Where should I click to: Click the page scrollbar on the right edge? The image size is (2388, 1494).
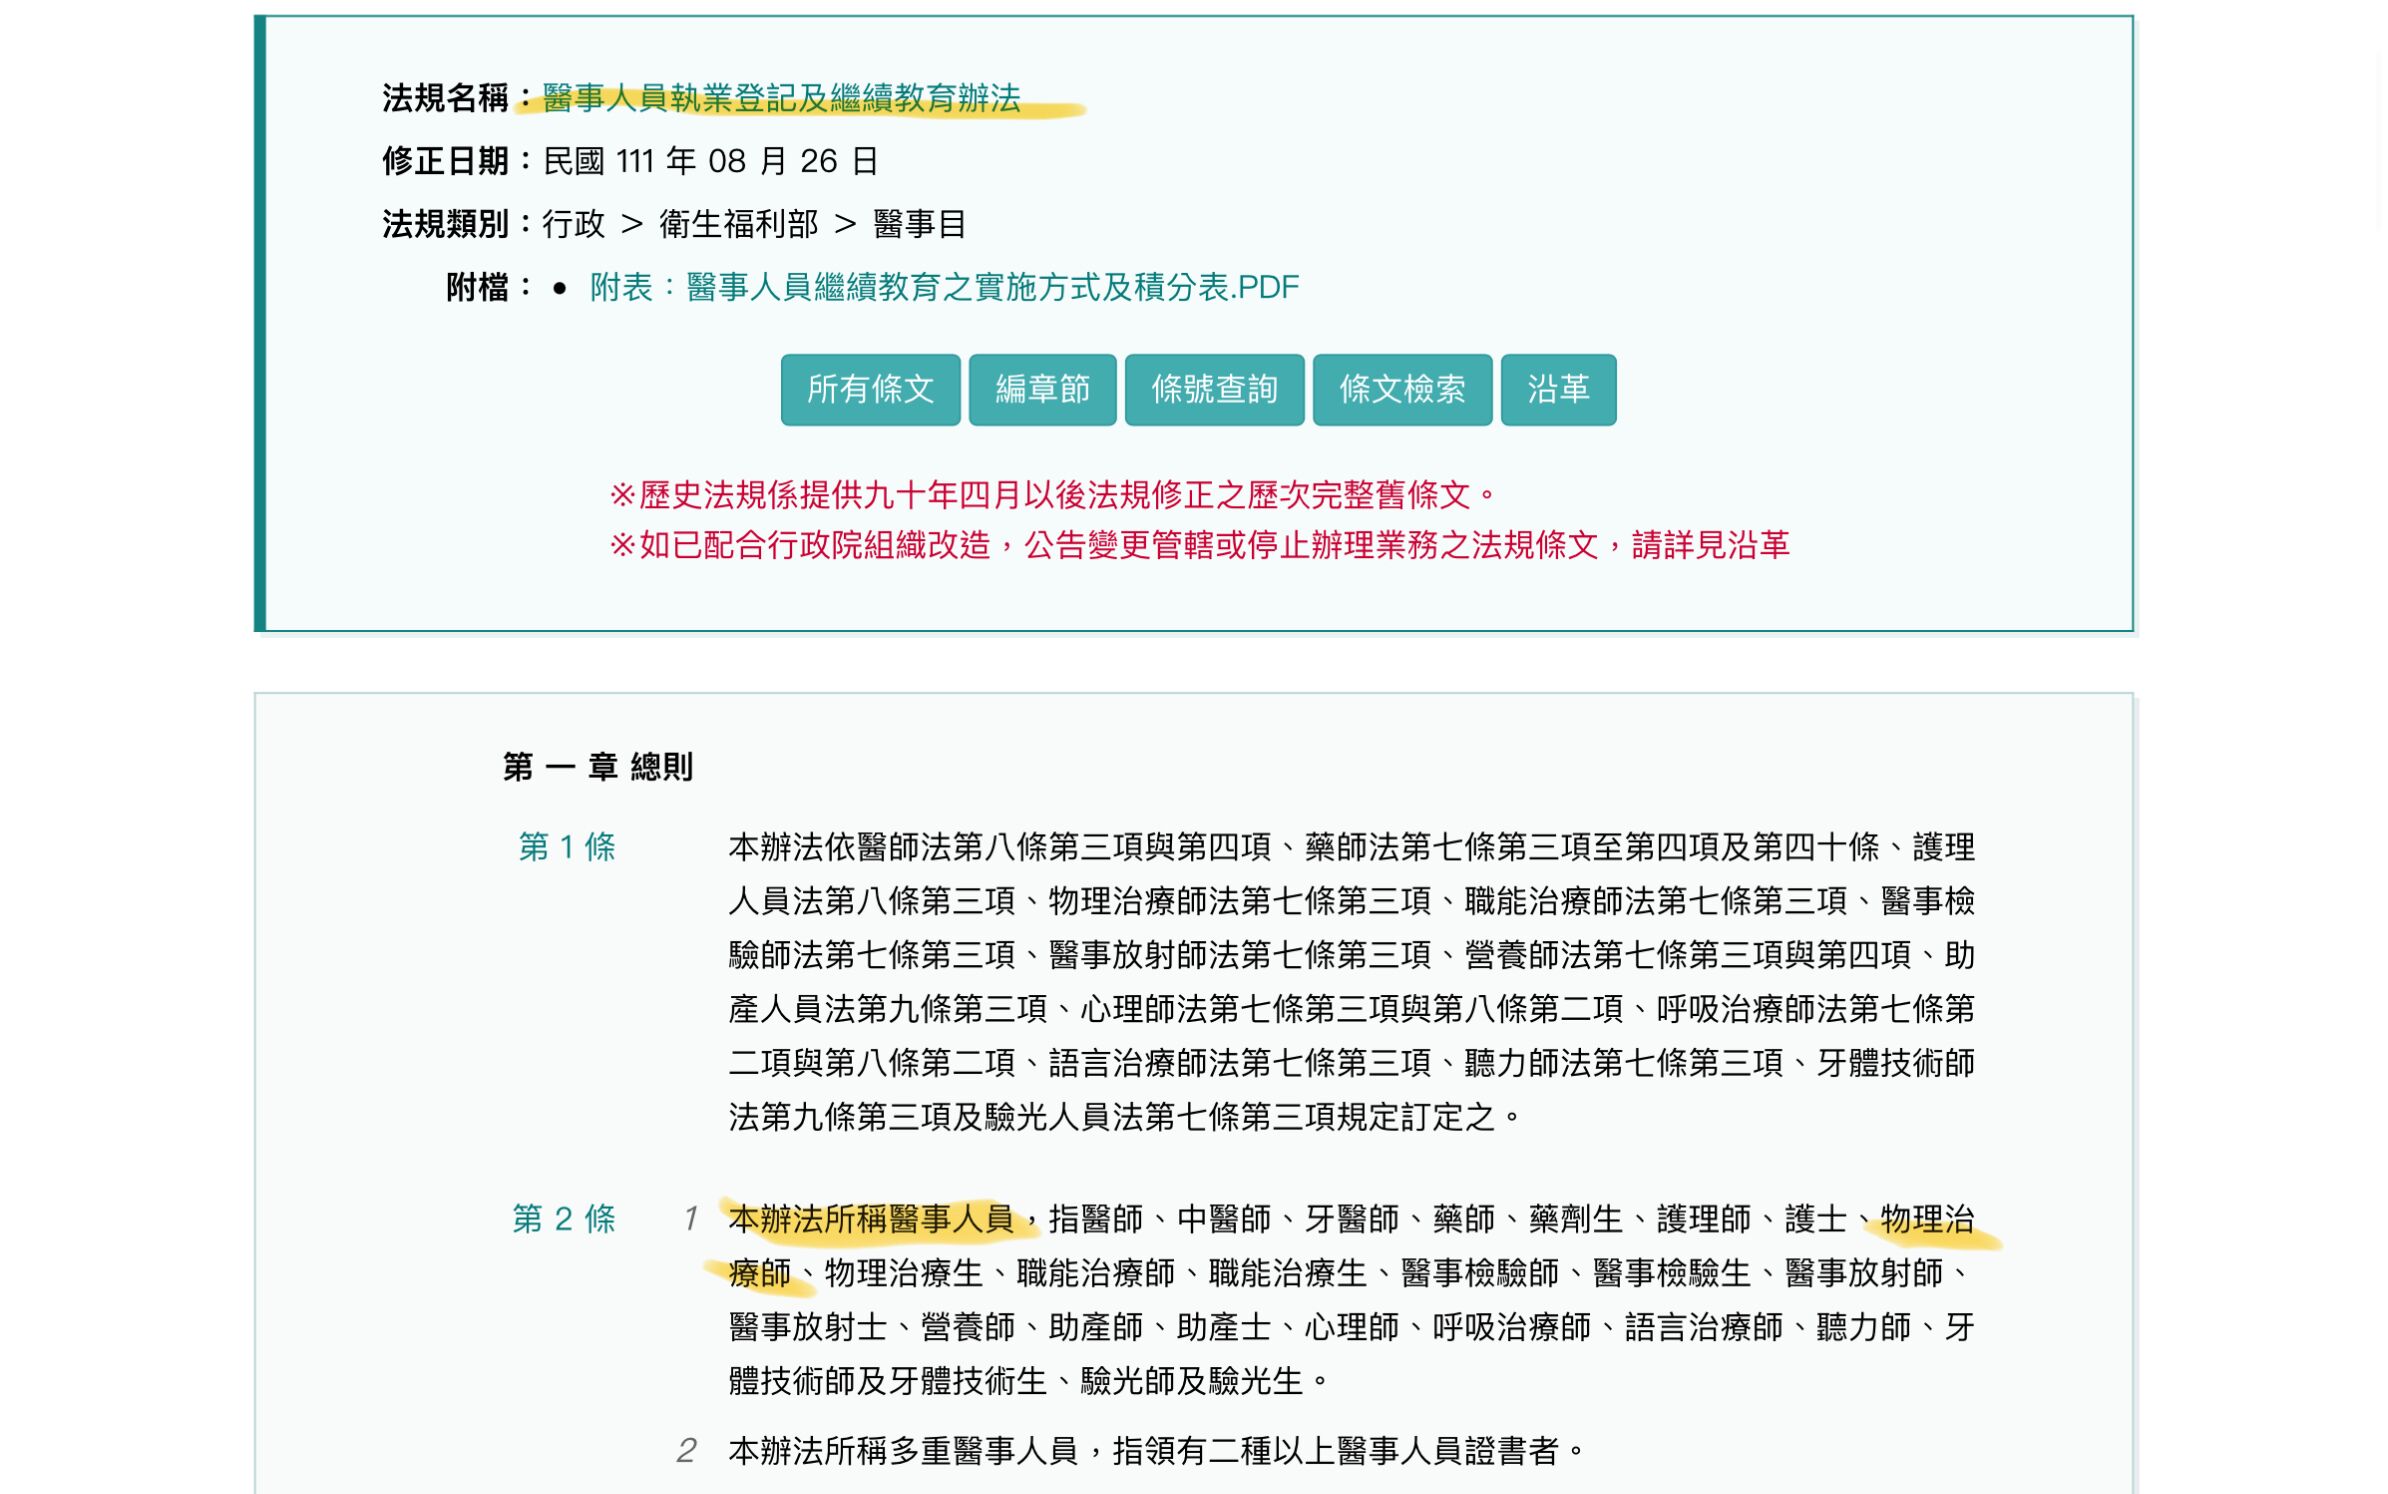click(2380, 140)
